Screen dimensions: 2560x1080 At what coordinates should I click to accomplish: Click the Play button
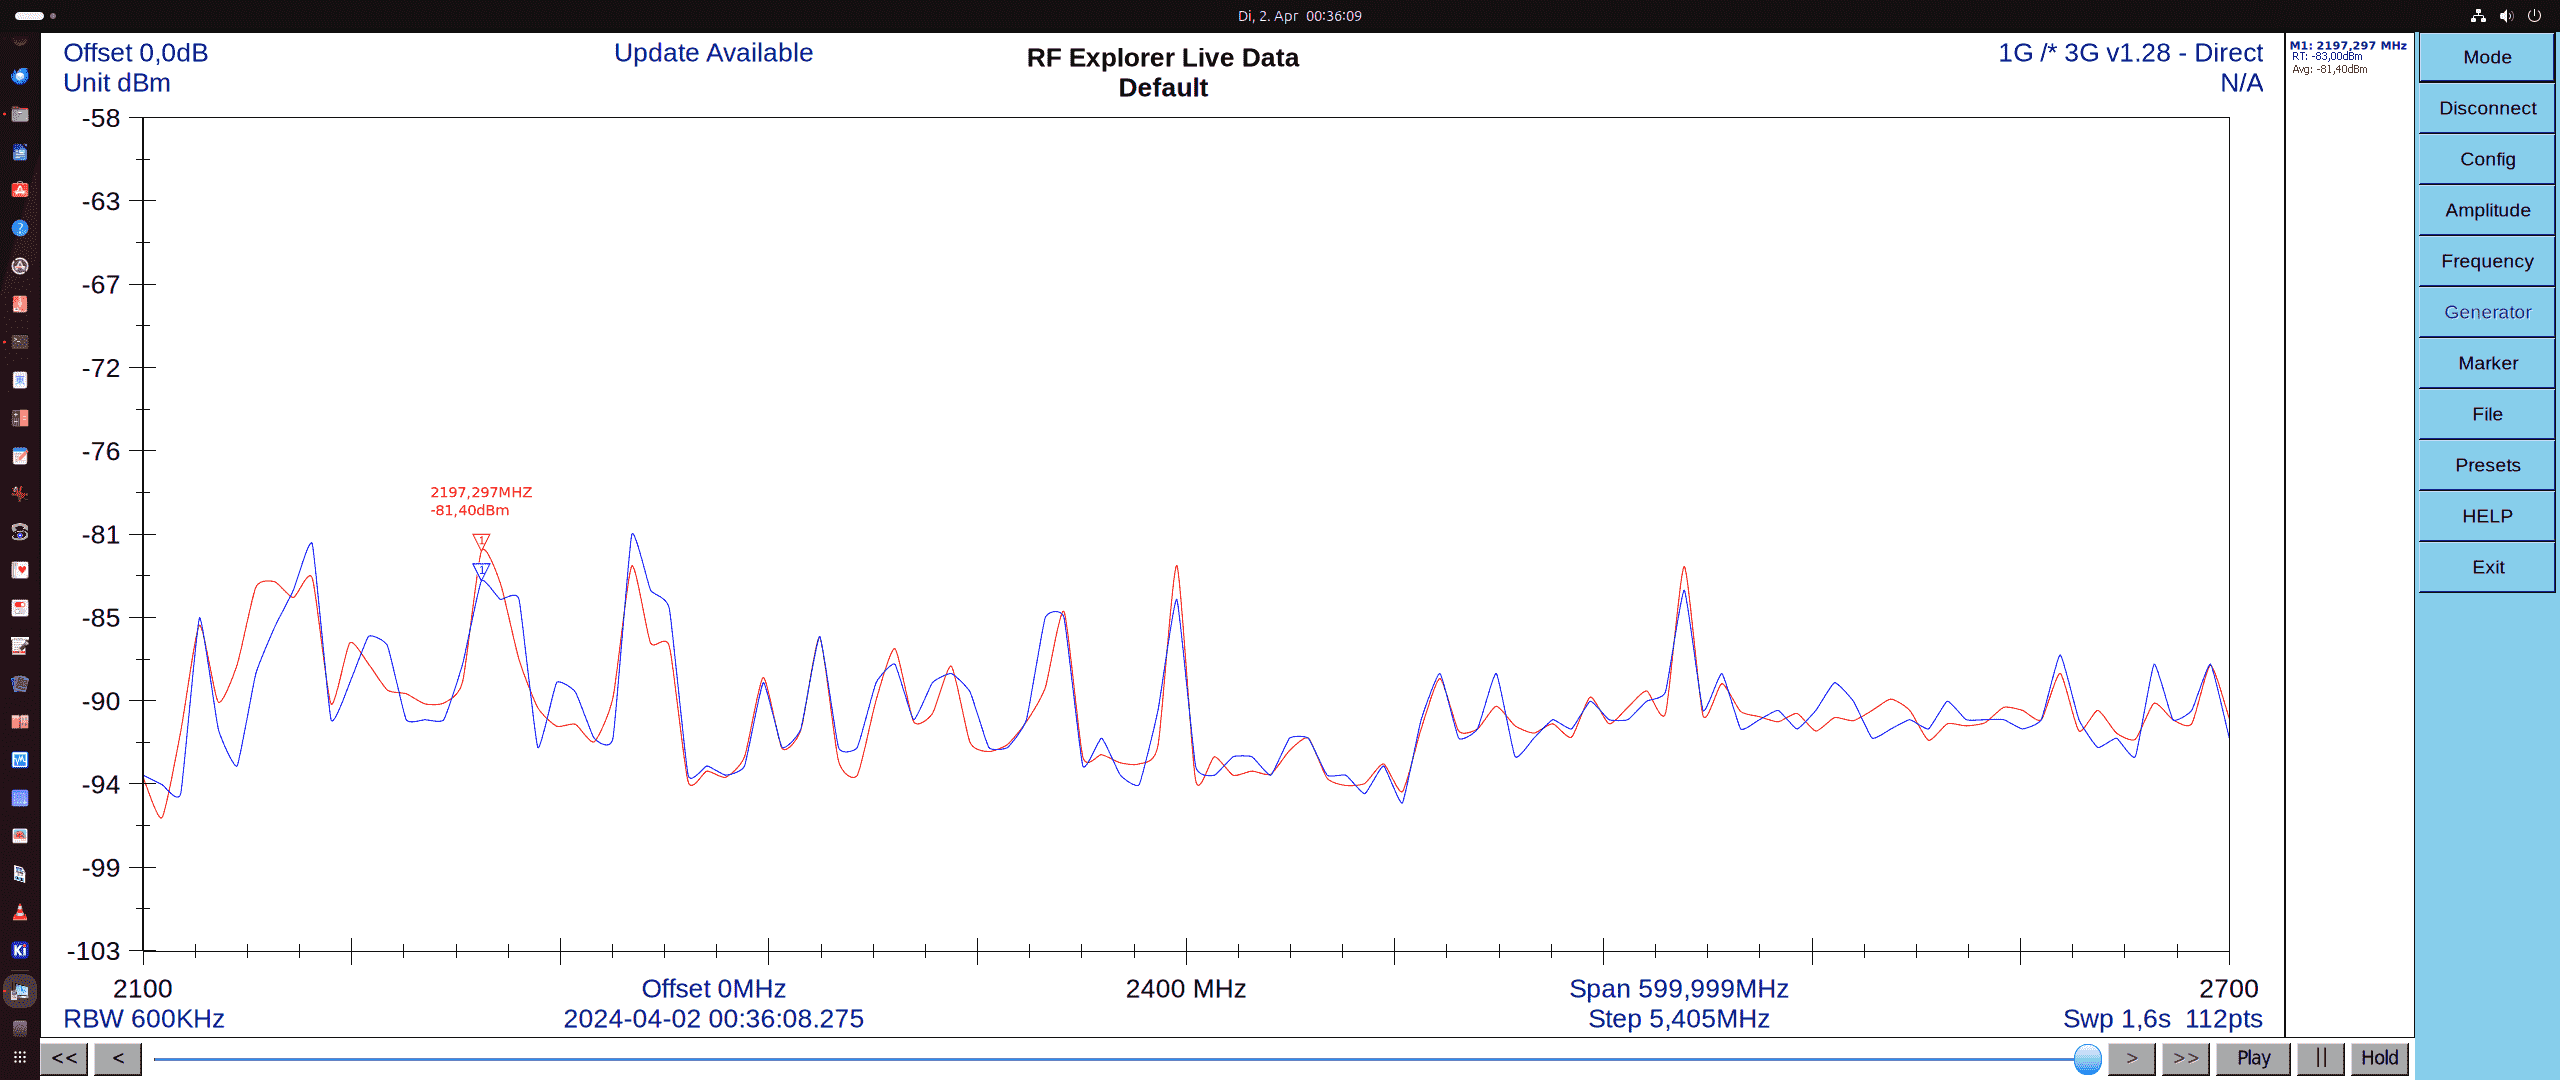(2253, 1058)
